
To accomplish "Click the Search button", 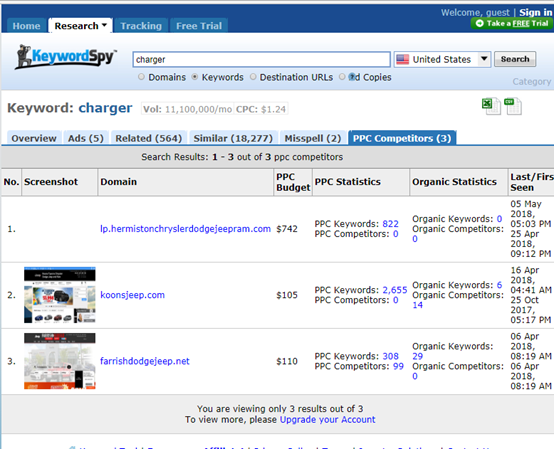I will 515,59.
